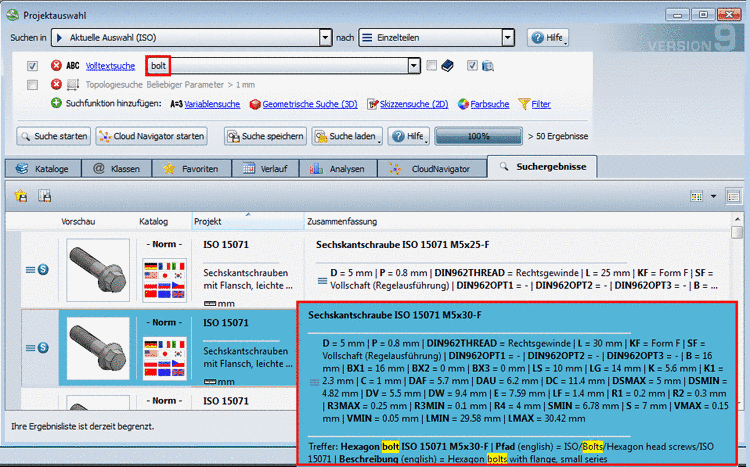The height and width of the screenshot is (467, 750).
Task: Click the language flags image in selected row
Action: (x=165, y=358)
